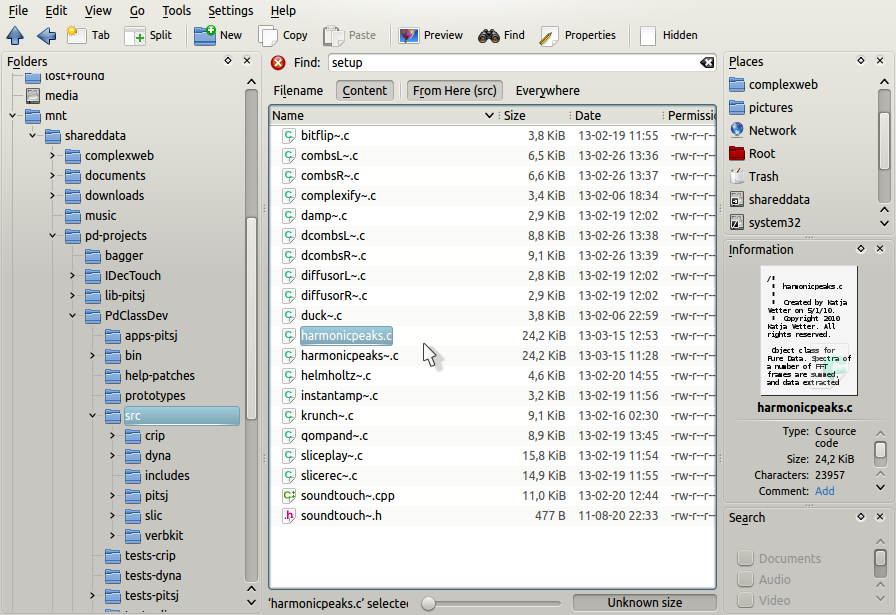
Task: Expand the complexweb folder tree node
Action: (53, 156)
